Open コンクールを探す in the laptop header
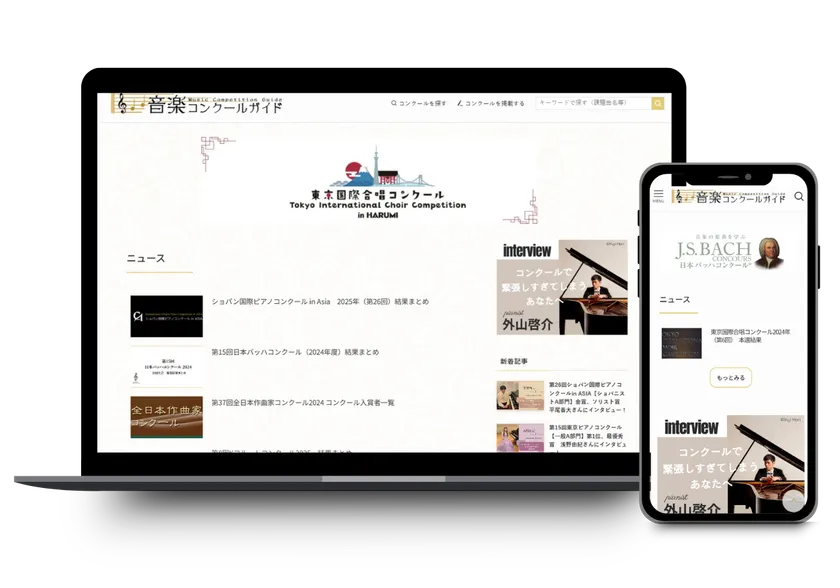 tap(418, 103)
